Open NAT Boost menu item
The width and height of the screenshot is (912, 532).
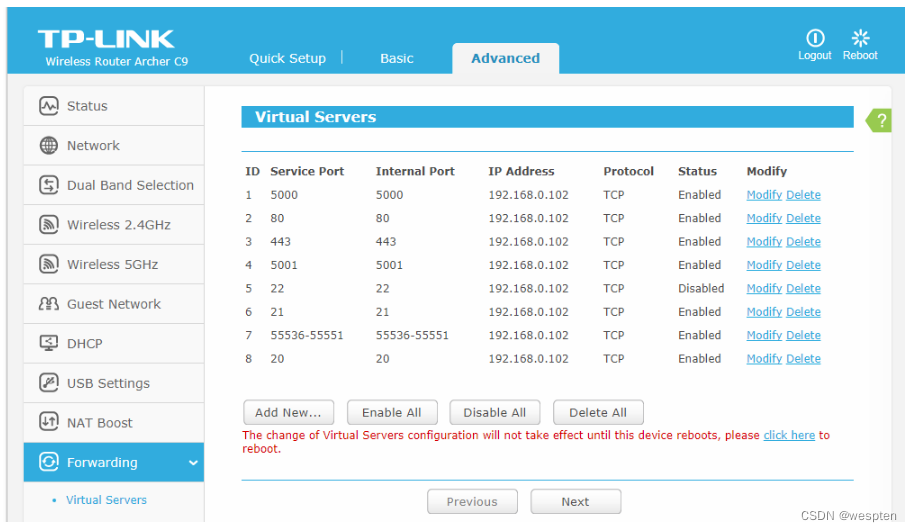[x=113, y=422]
